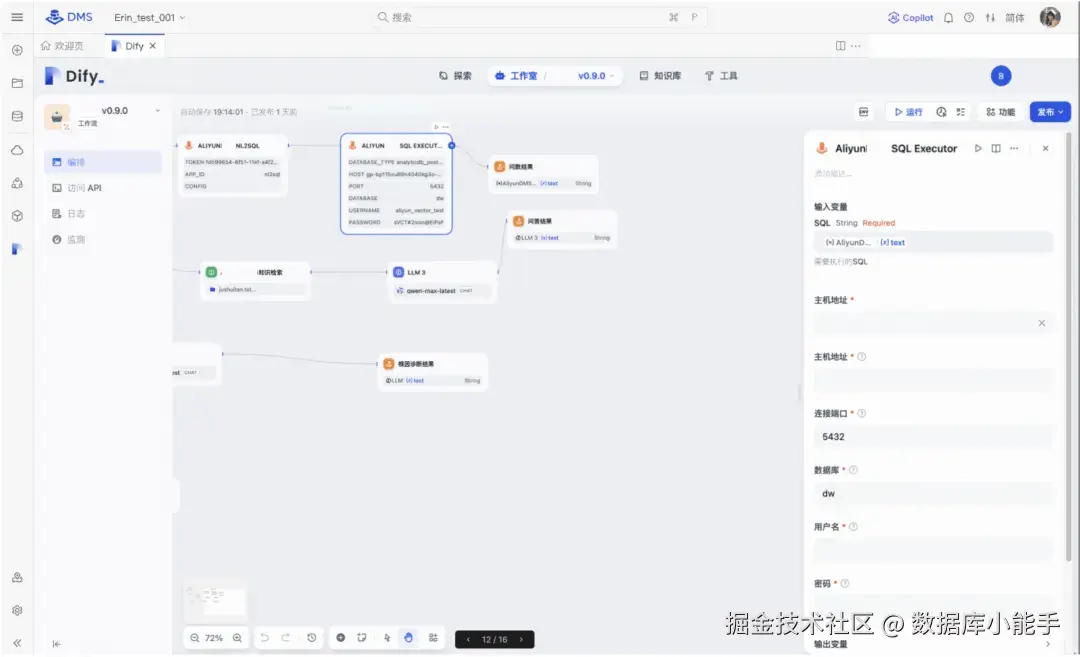This screenshot has height=657, width=1080.
Task: Click the blue B user avatar
Action: tap(1001, 76)
